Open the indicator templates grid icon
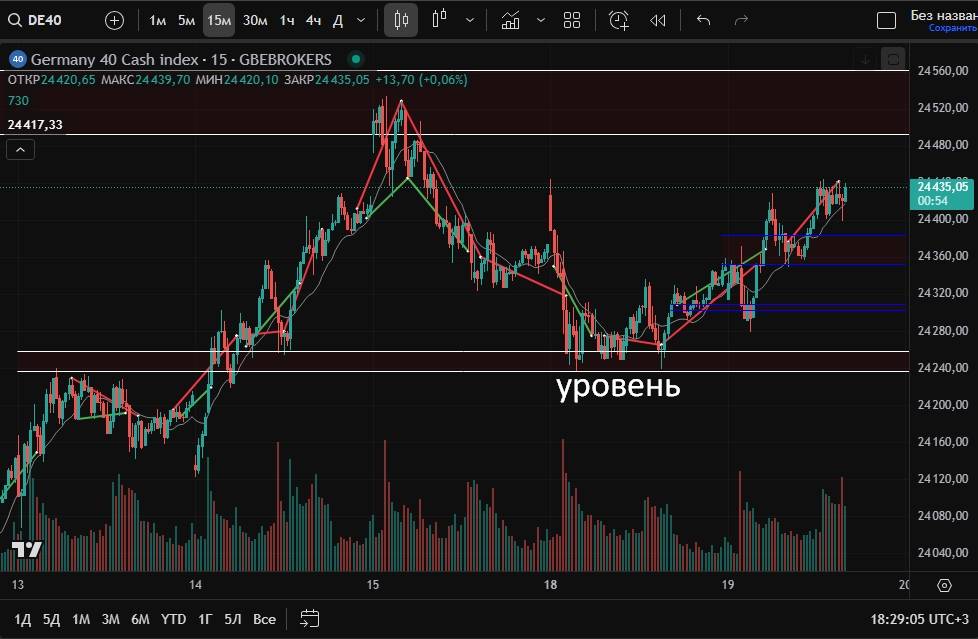Viewport: 978px width, 639px height. click(572, 20)
